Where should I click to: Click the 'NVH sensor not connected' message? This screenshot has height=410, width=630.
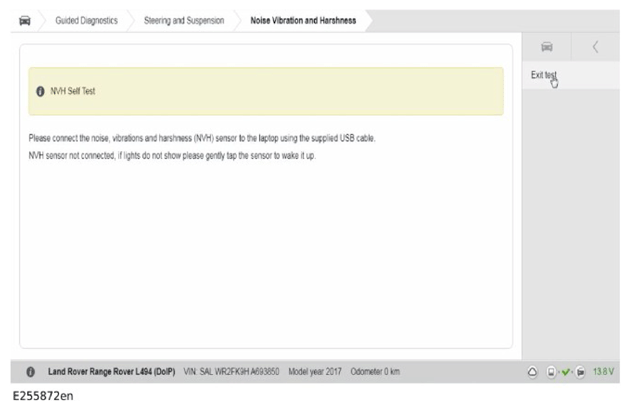pos(172,156)
